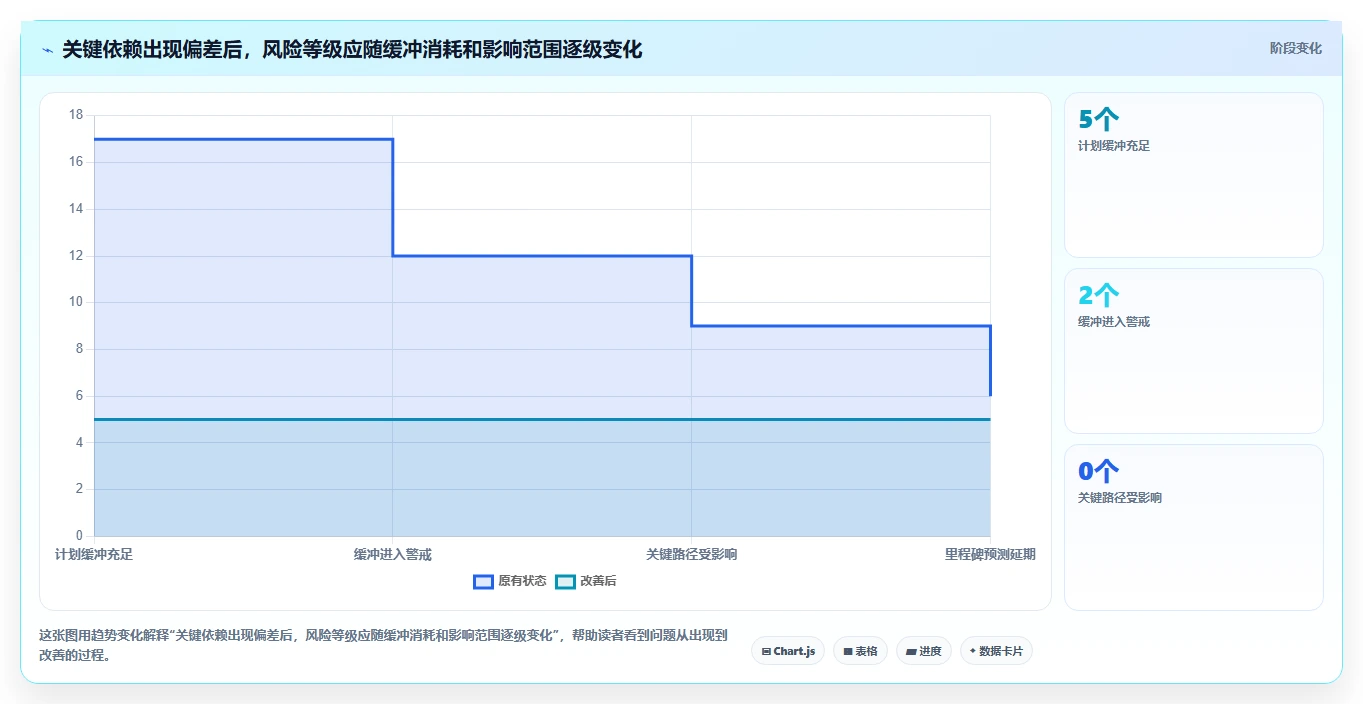This screenshot has width=1363, height=704.
Task: Click the x-axis label 计划缓冲充足
Action: pos(94,554)
